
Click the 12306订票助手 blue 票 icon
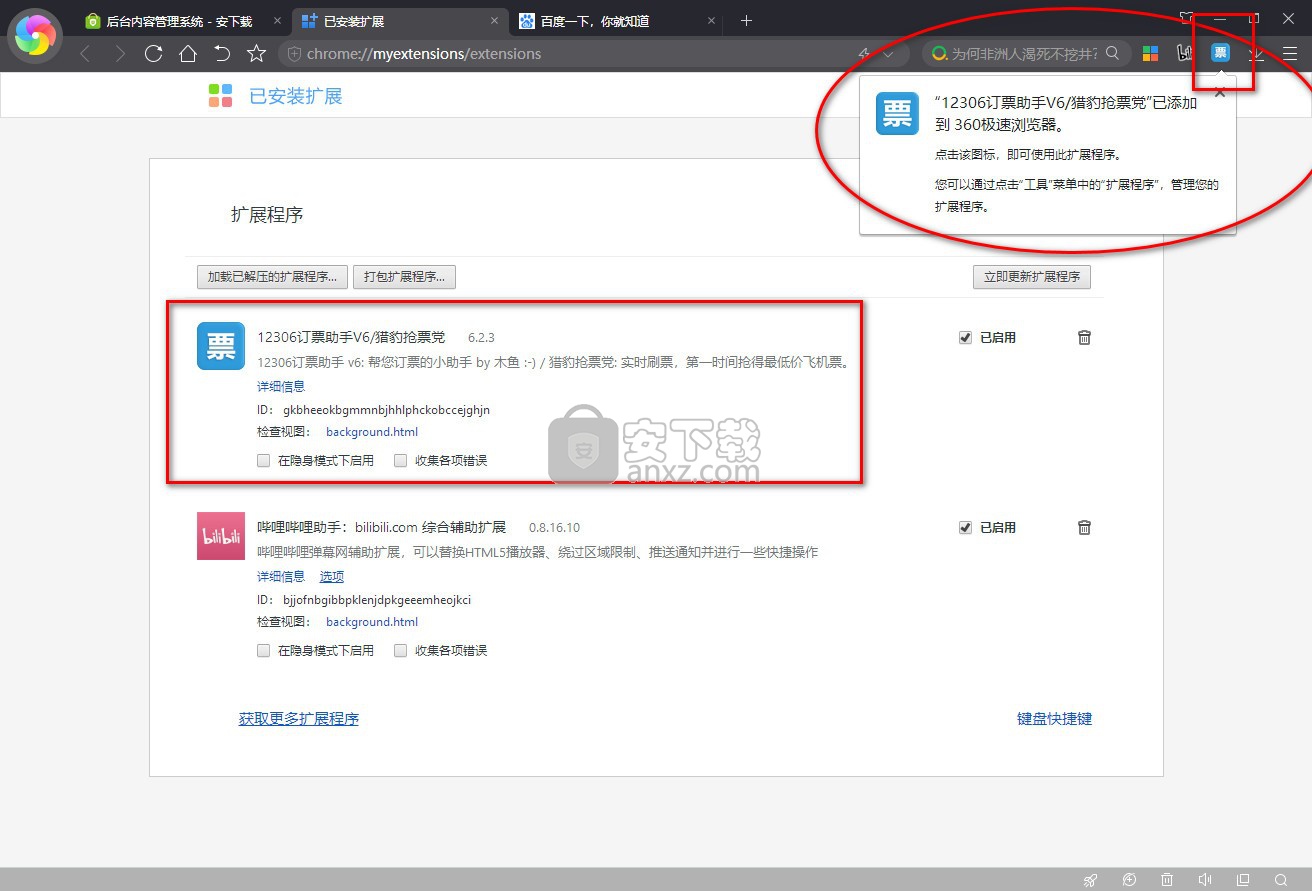coord(221,346)
